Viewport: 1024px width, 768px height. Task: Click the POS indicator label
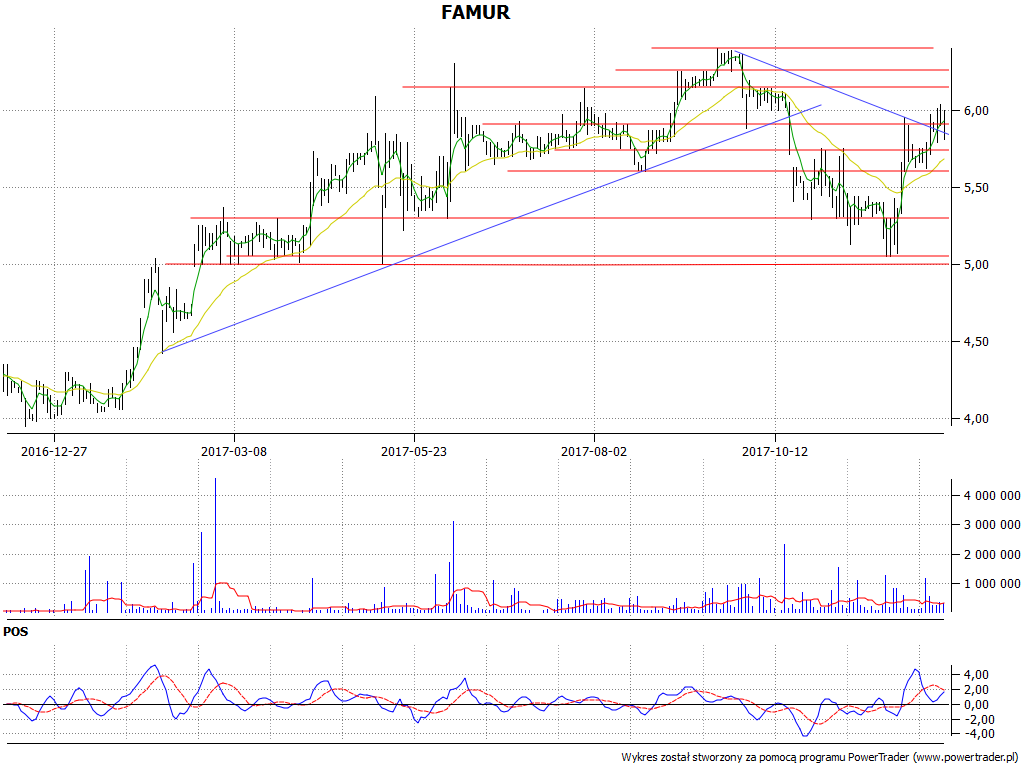coord(16,632)
